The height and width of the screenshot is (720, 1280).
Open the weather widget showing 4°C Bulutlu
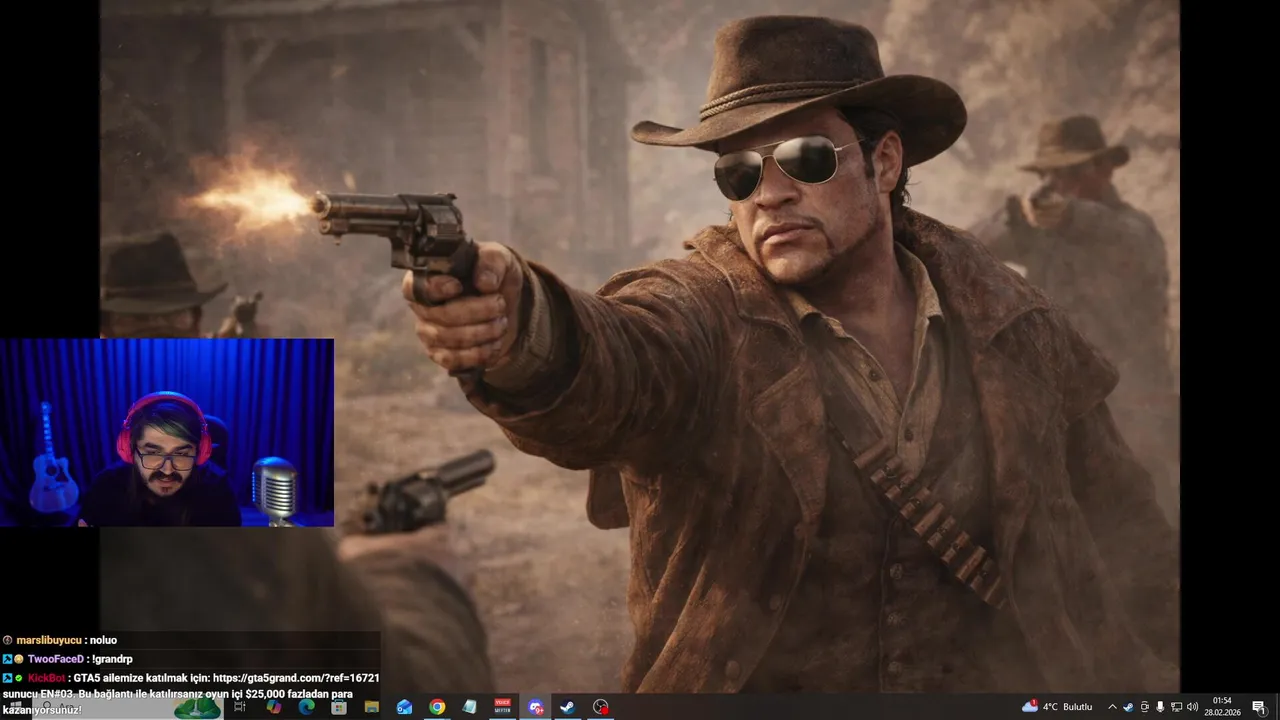pos(1057,707)
